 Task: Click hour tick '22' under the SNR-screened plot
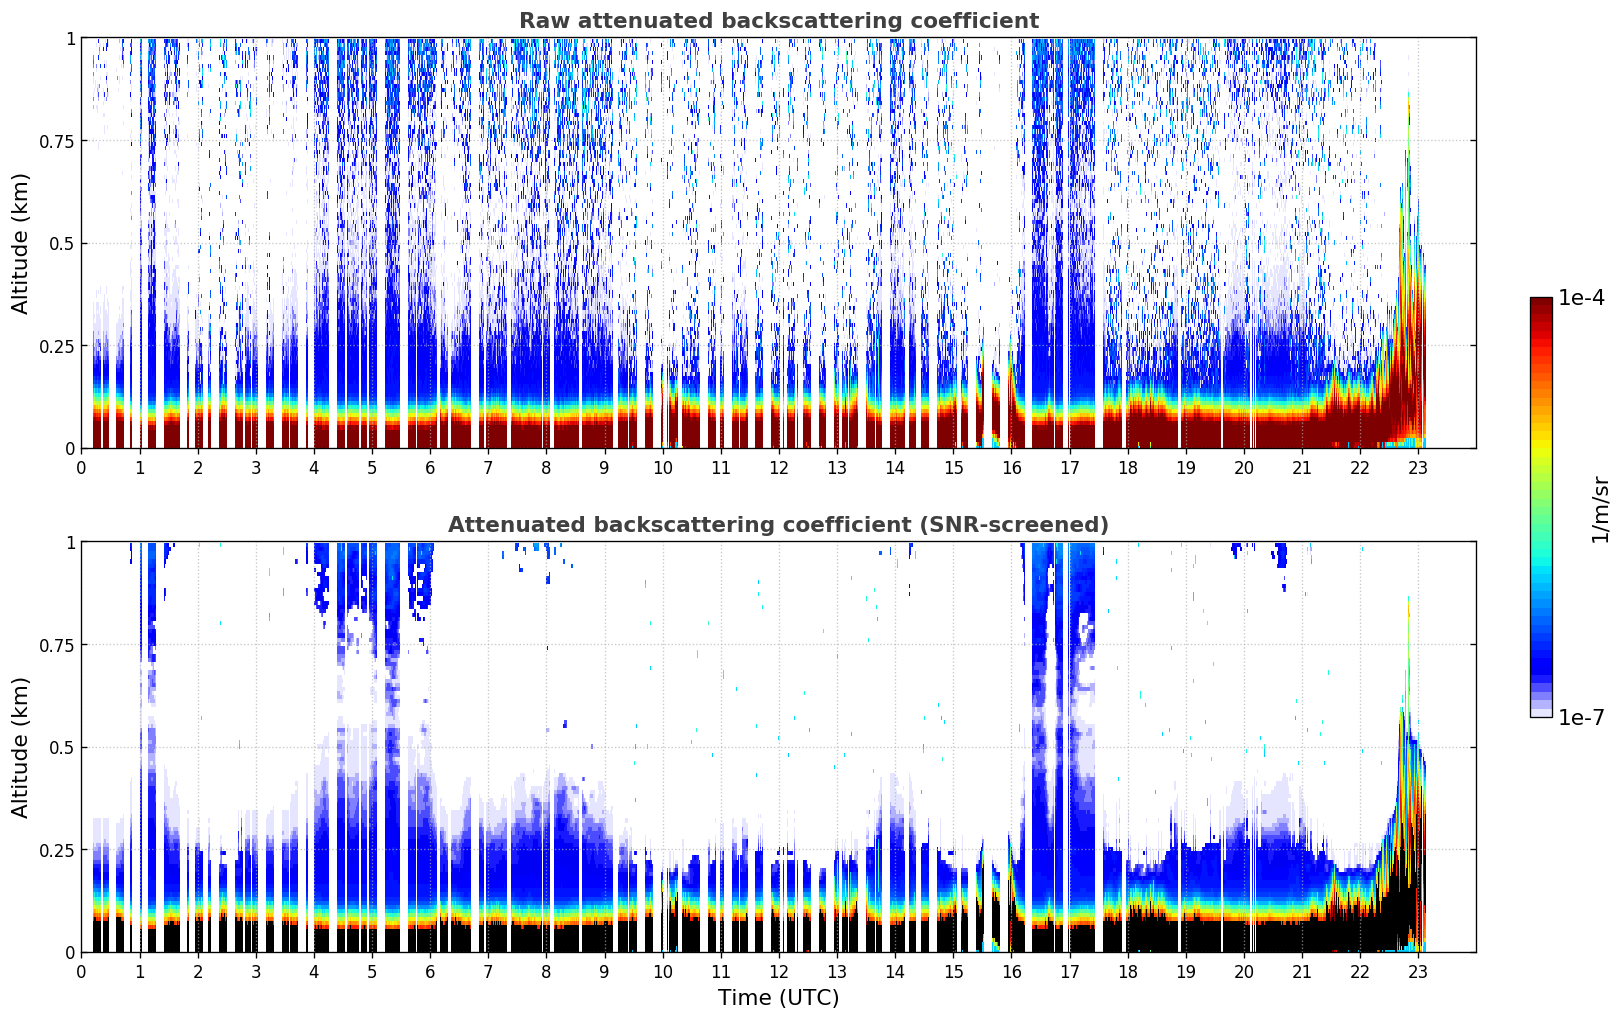click(x=1360, y=971)
